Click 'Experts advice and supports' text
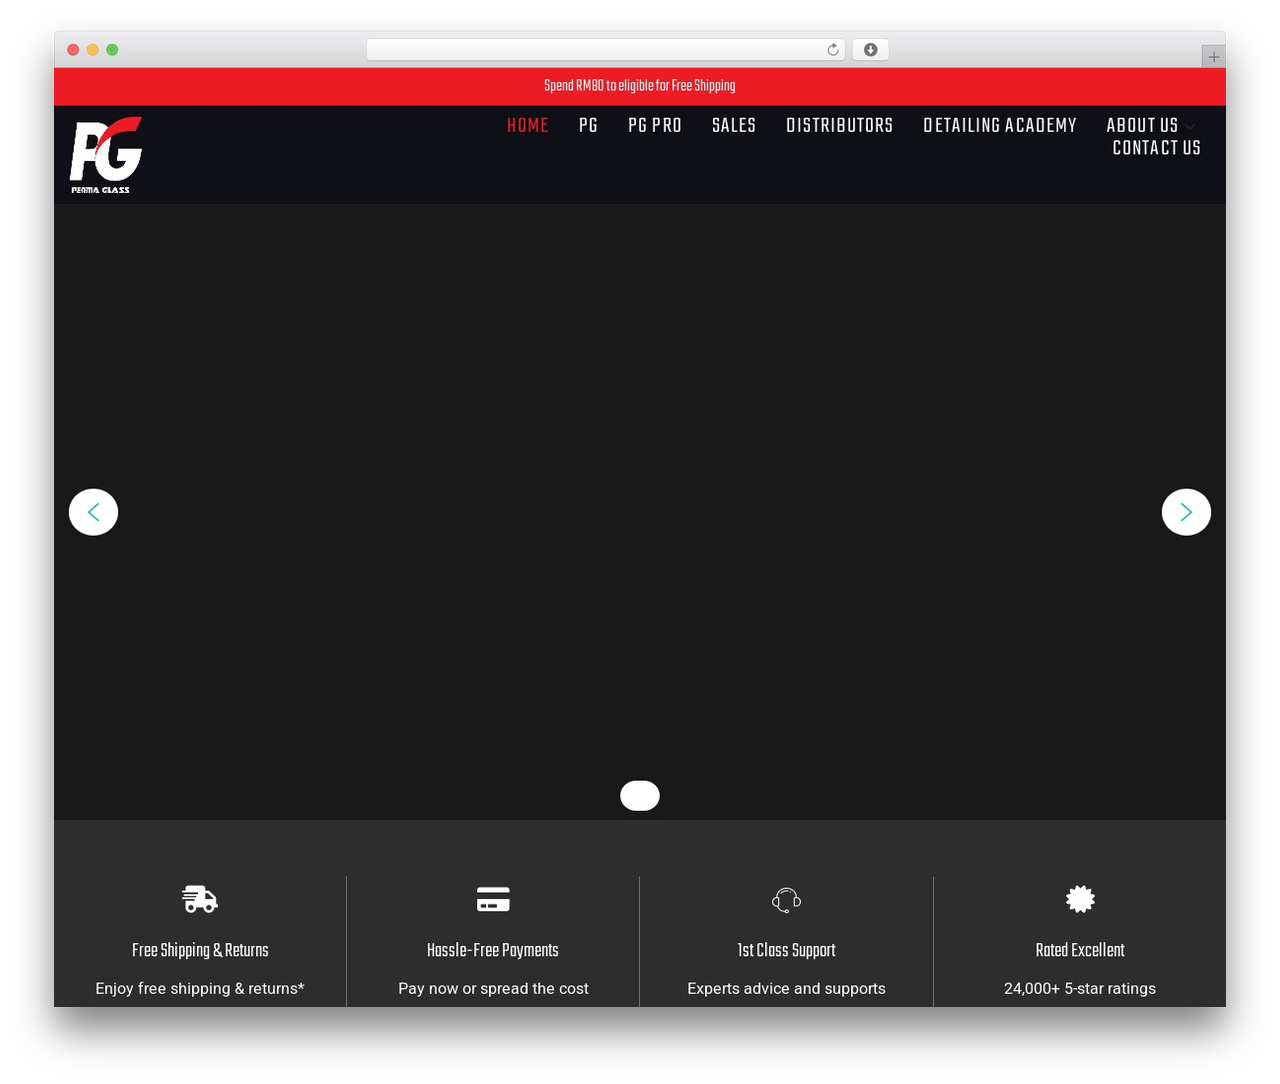Image resolution: width=1280 pixels, height=1084 pixels. click(786, 988)
